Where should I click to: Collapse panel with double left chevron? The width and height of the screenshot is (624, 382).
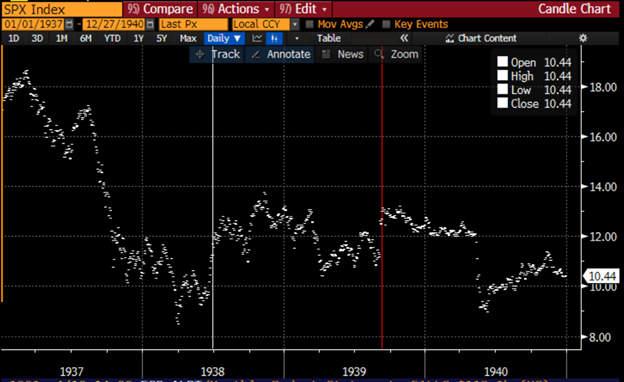coord(404,38)
